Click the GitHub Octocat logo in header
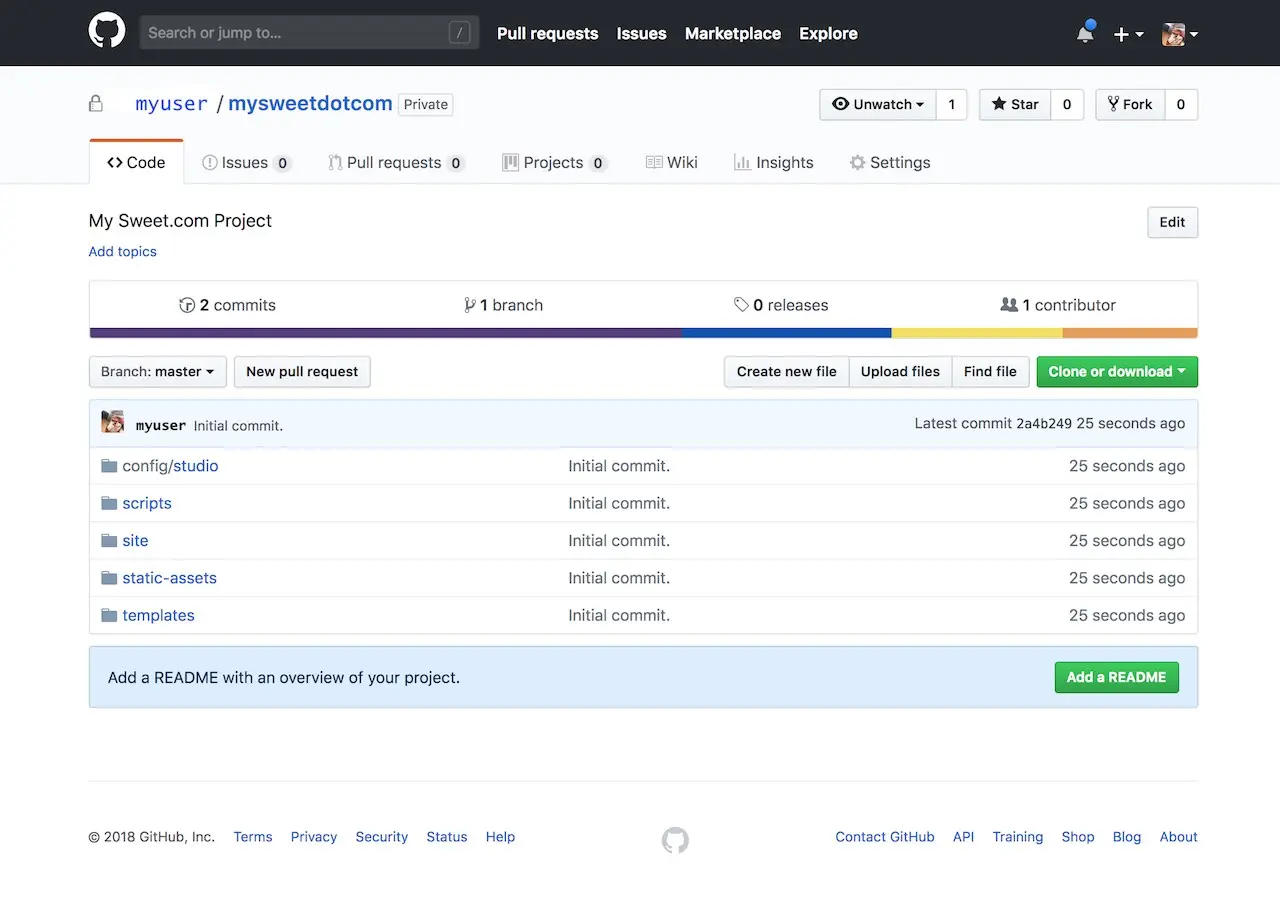1280x905 pixels. tap(107, 32)
